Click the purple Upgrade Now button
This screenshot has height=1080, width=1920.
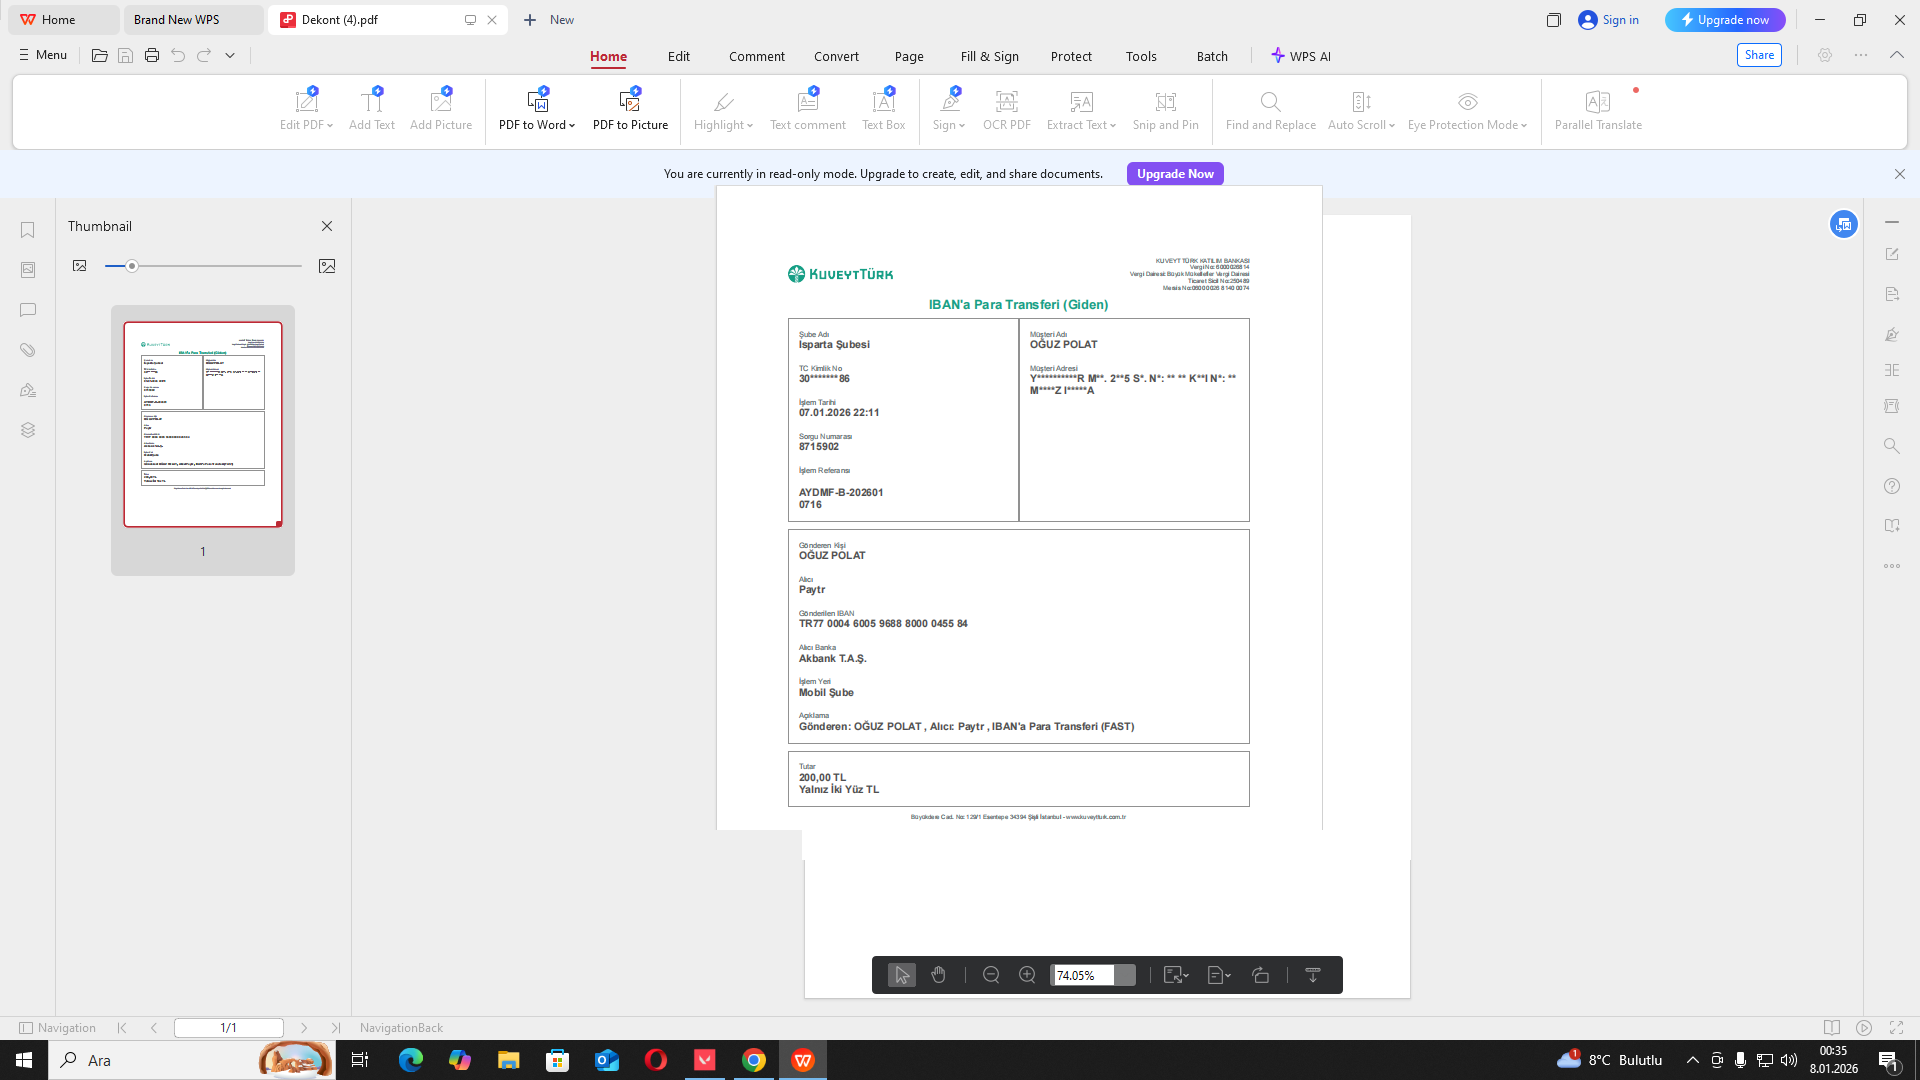coord(1175,174)
